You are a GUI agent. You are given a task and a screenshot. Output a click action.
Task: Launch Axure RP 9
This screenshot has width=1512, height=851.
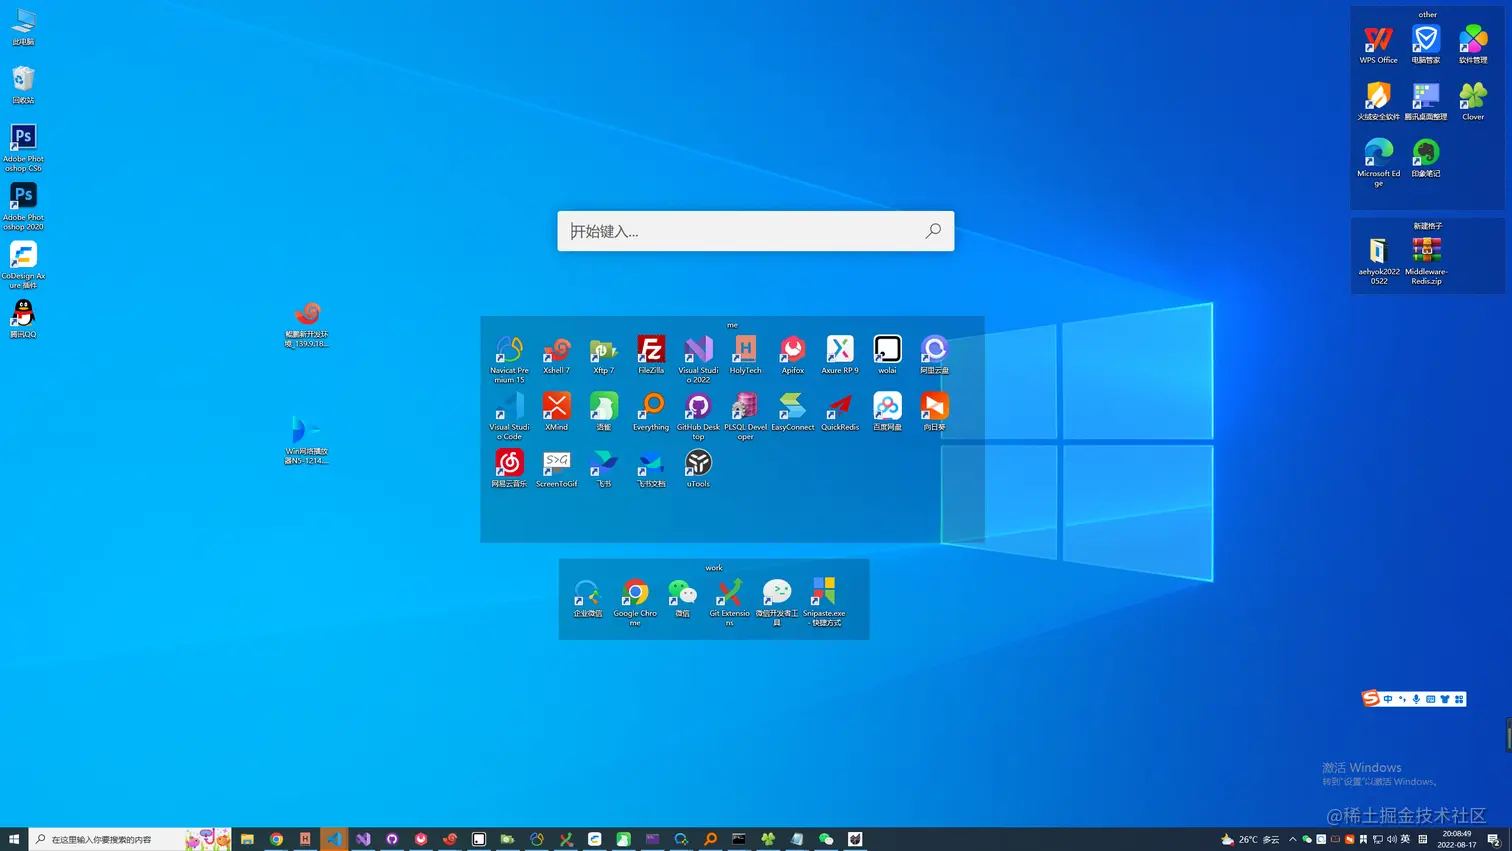click(840, 354)
